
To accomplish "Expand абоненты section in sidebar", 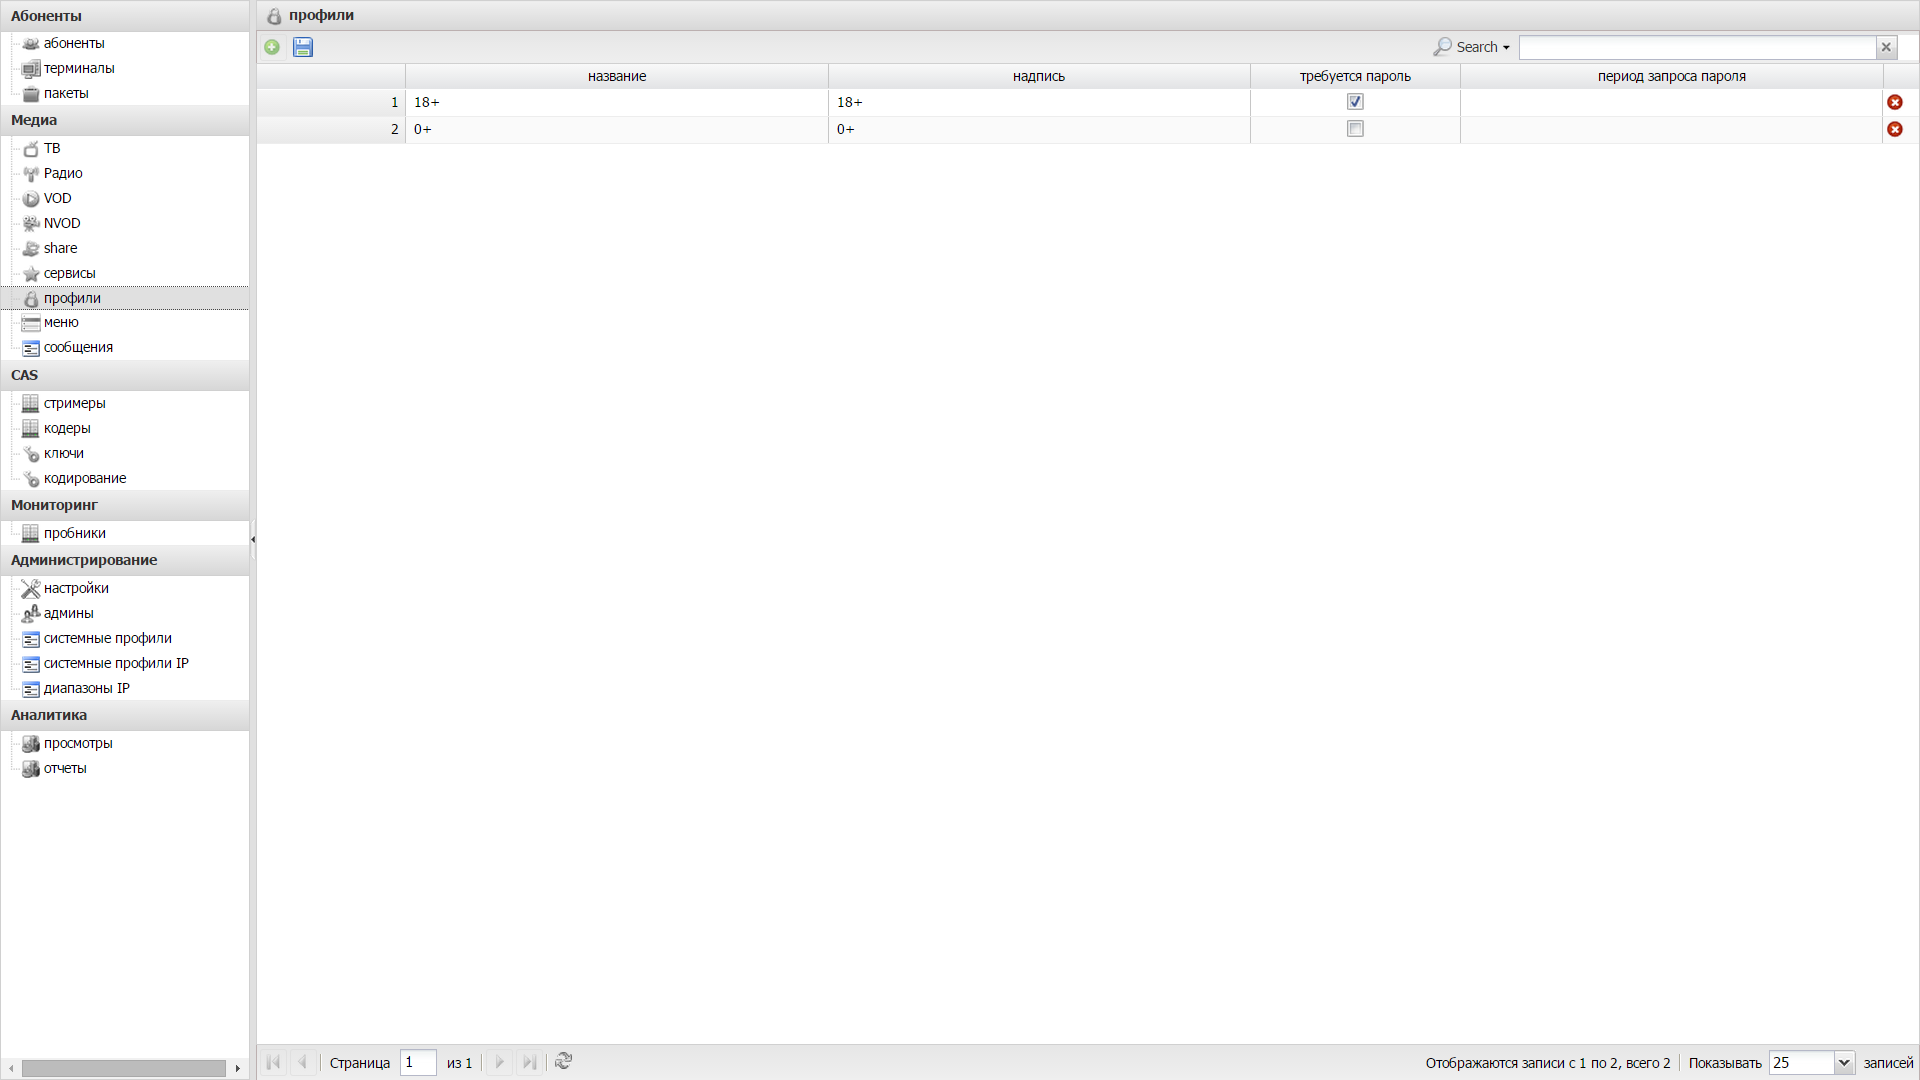I will point(46,15).
